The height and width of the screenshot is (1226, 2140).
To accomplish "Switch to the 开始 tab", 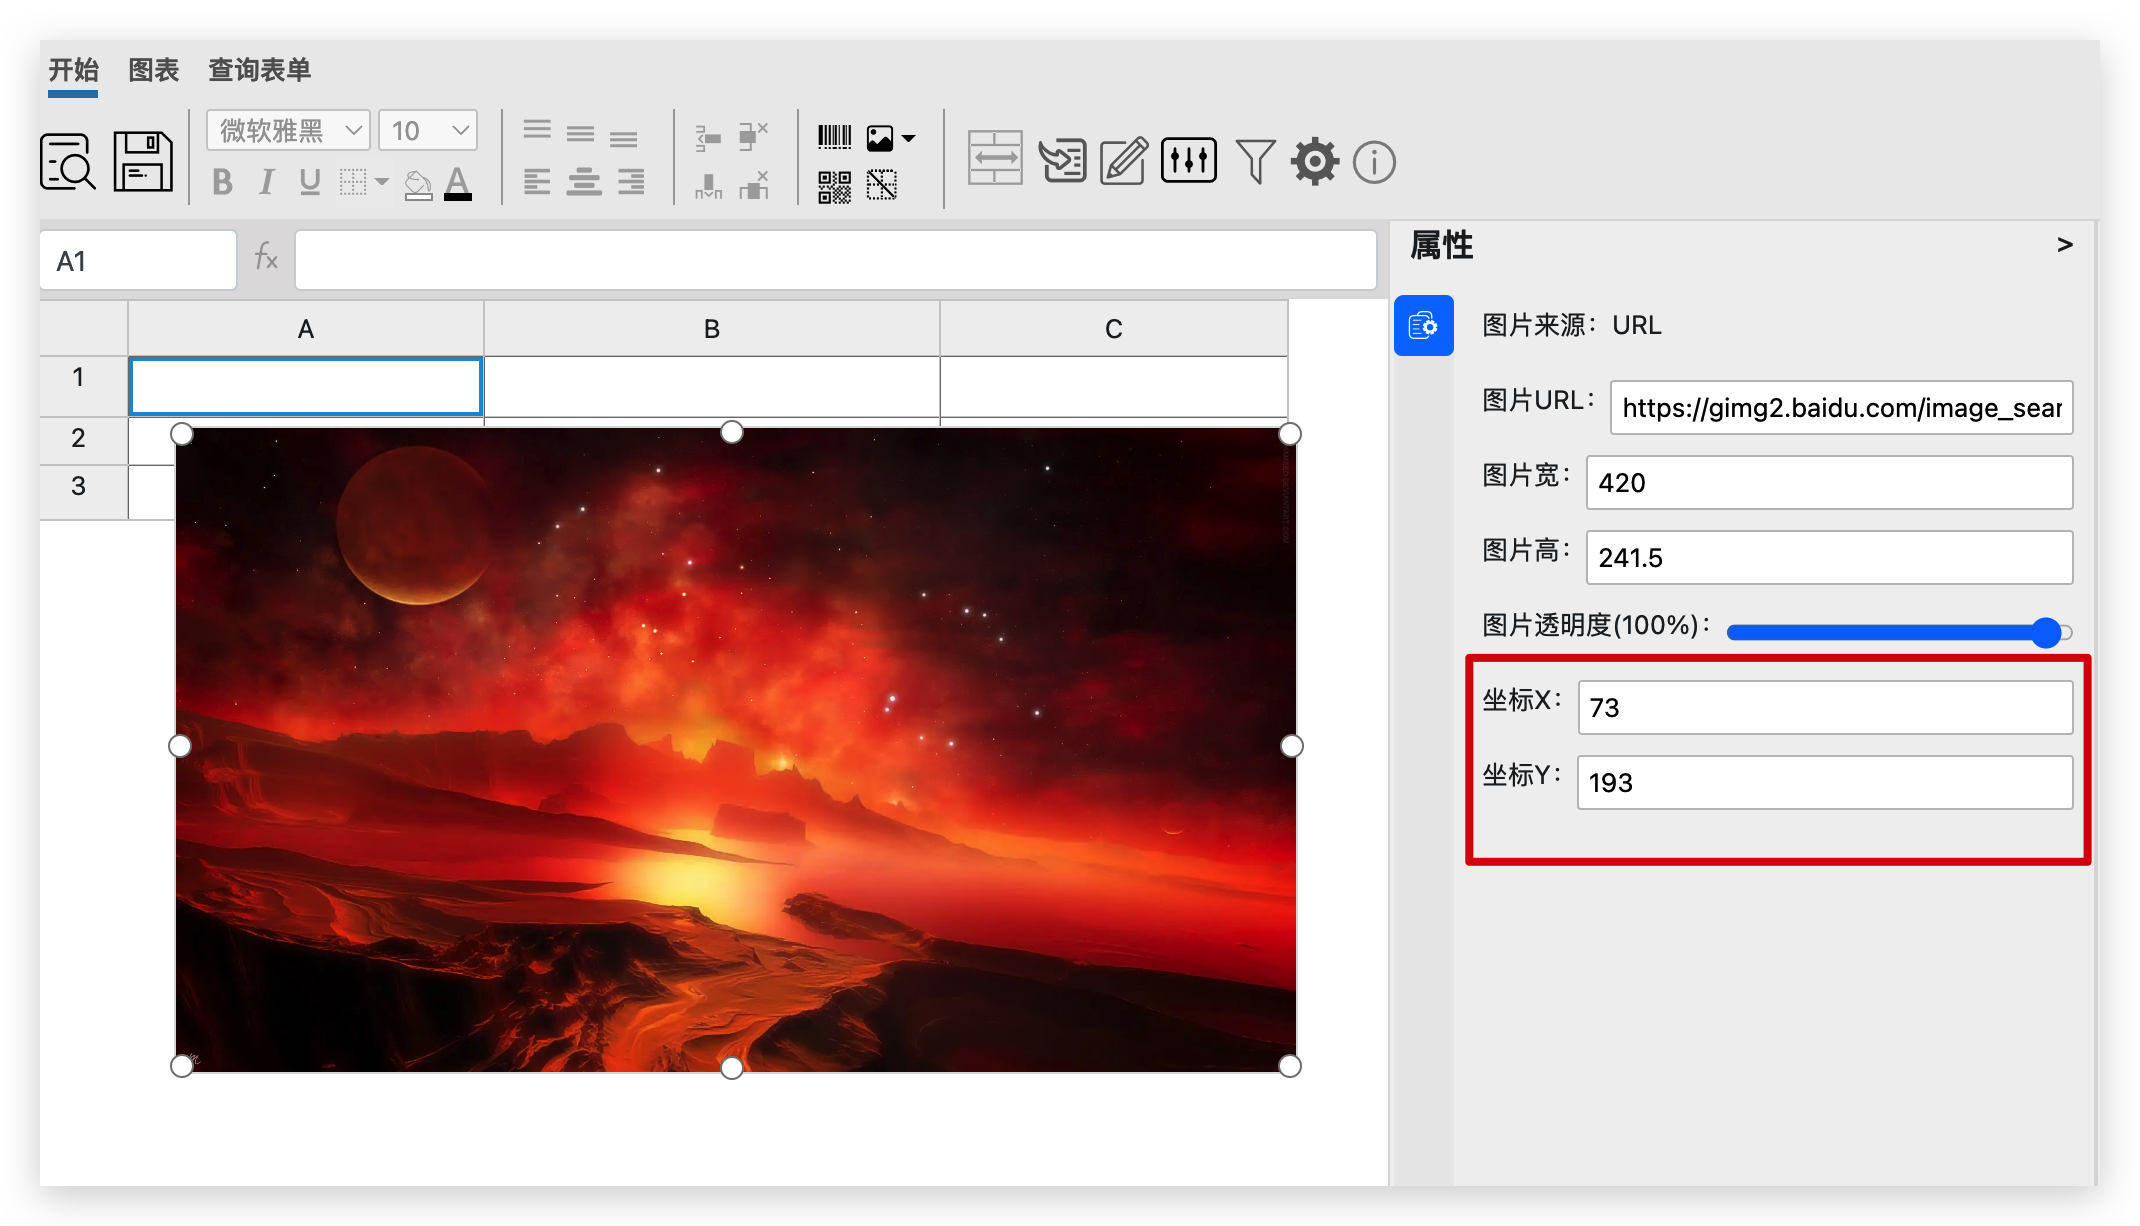I will point(73,70).
